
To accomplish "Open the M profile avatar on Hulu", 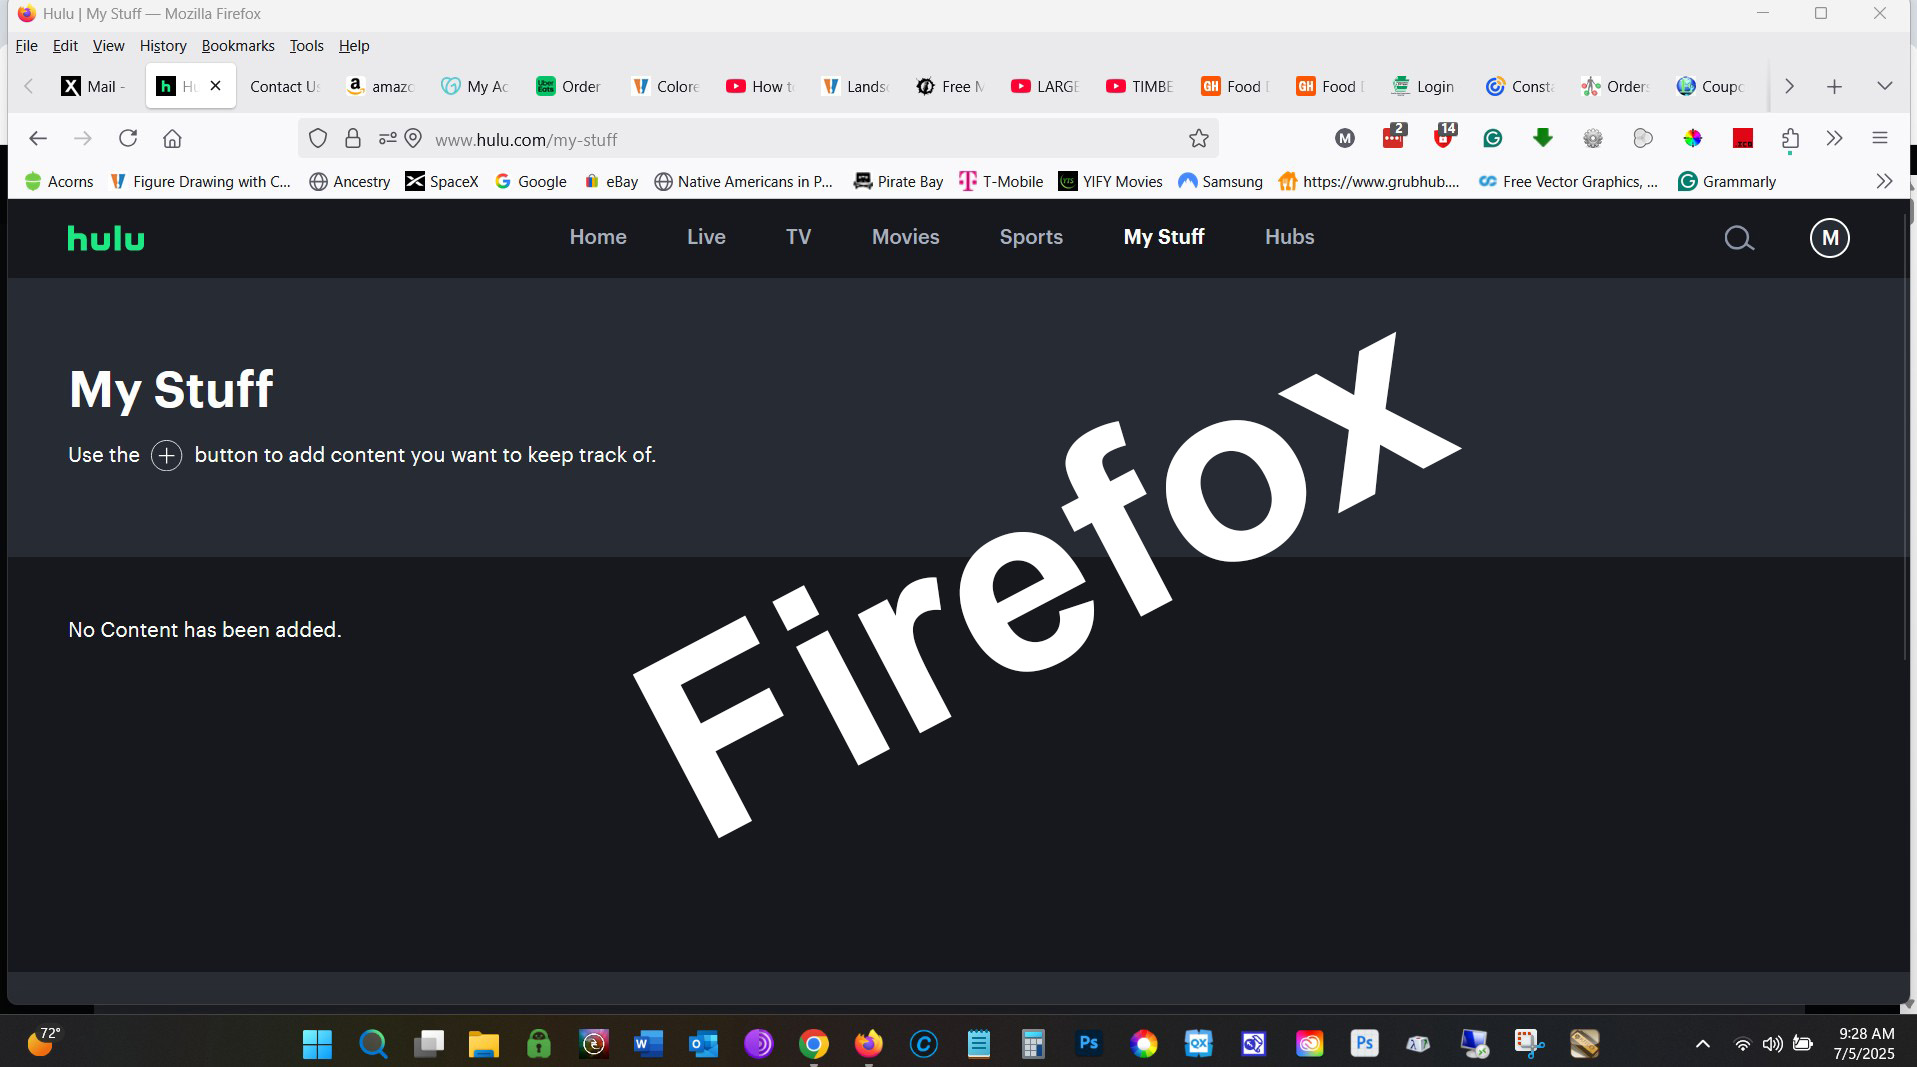I will (x=1830, y=238).
